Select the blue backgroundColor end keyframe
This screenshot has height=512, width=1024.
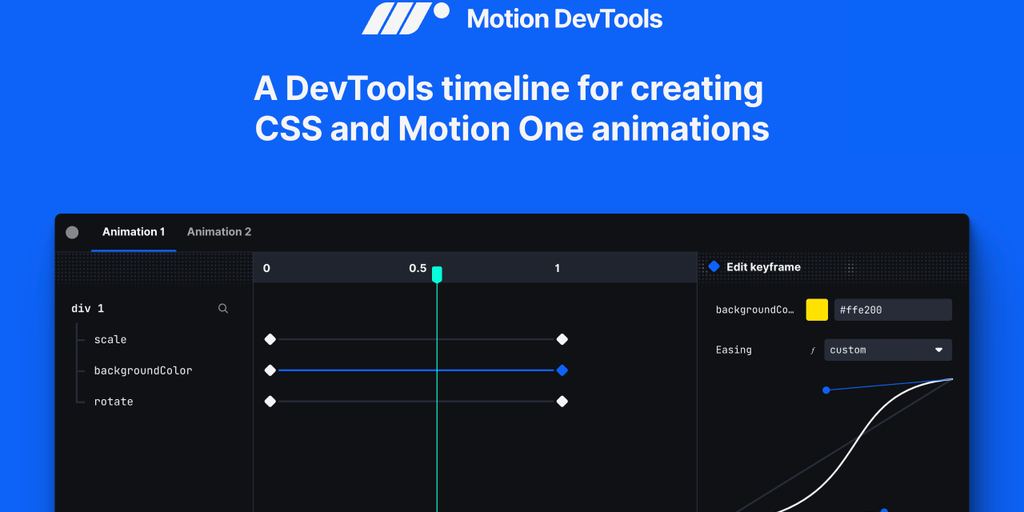coord(562,370)
